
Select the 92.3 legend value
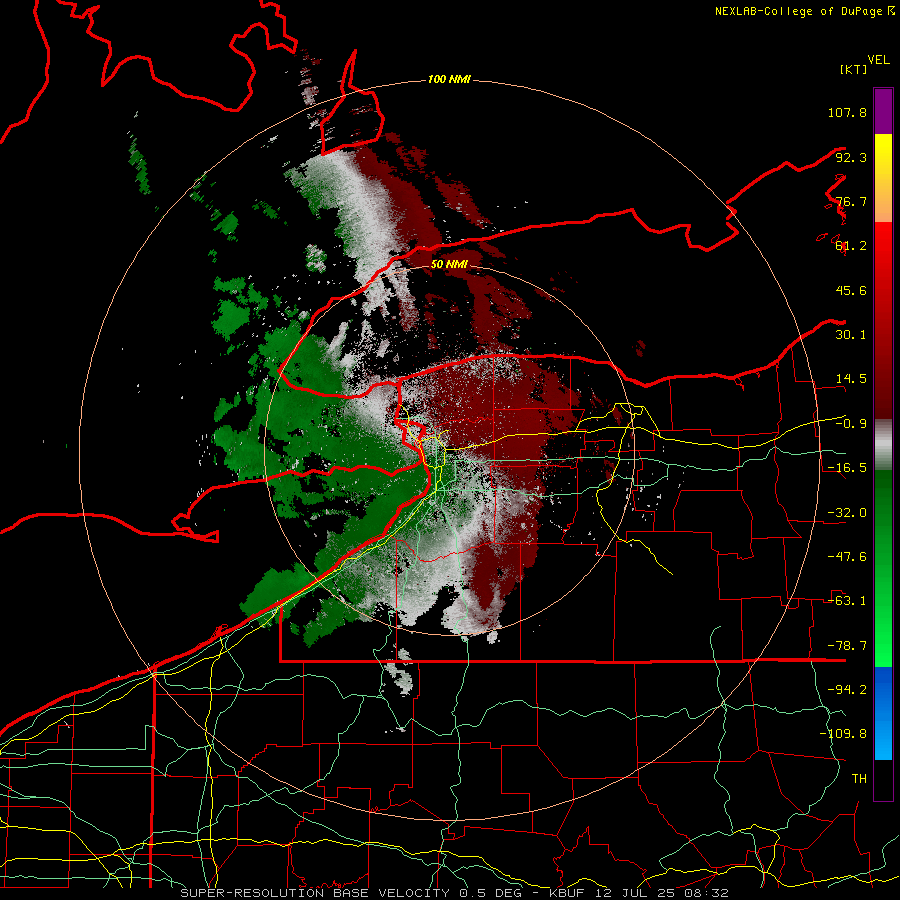coord(851,157)
